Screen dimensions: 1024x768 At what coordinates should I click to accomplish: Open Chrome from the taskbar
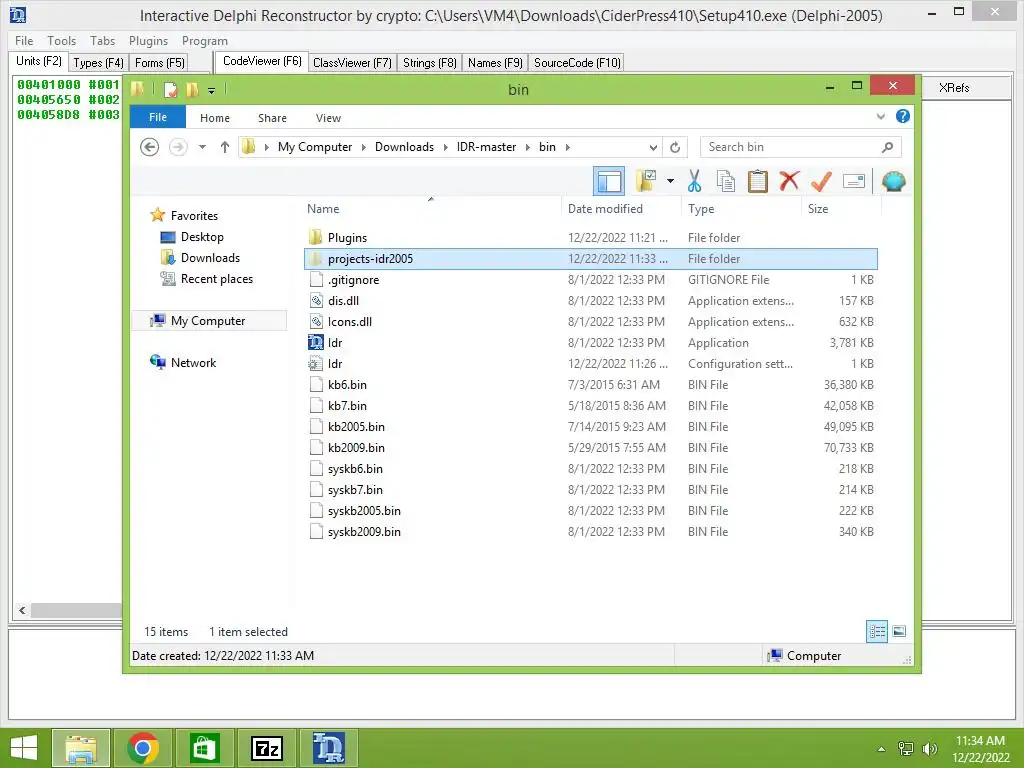pyautogui.click(x=143, y=748)
